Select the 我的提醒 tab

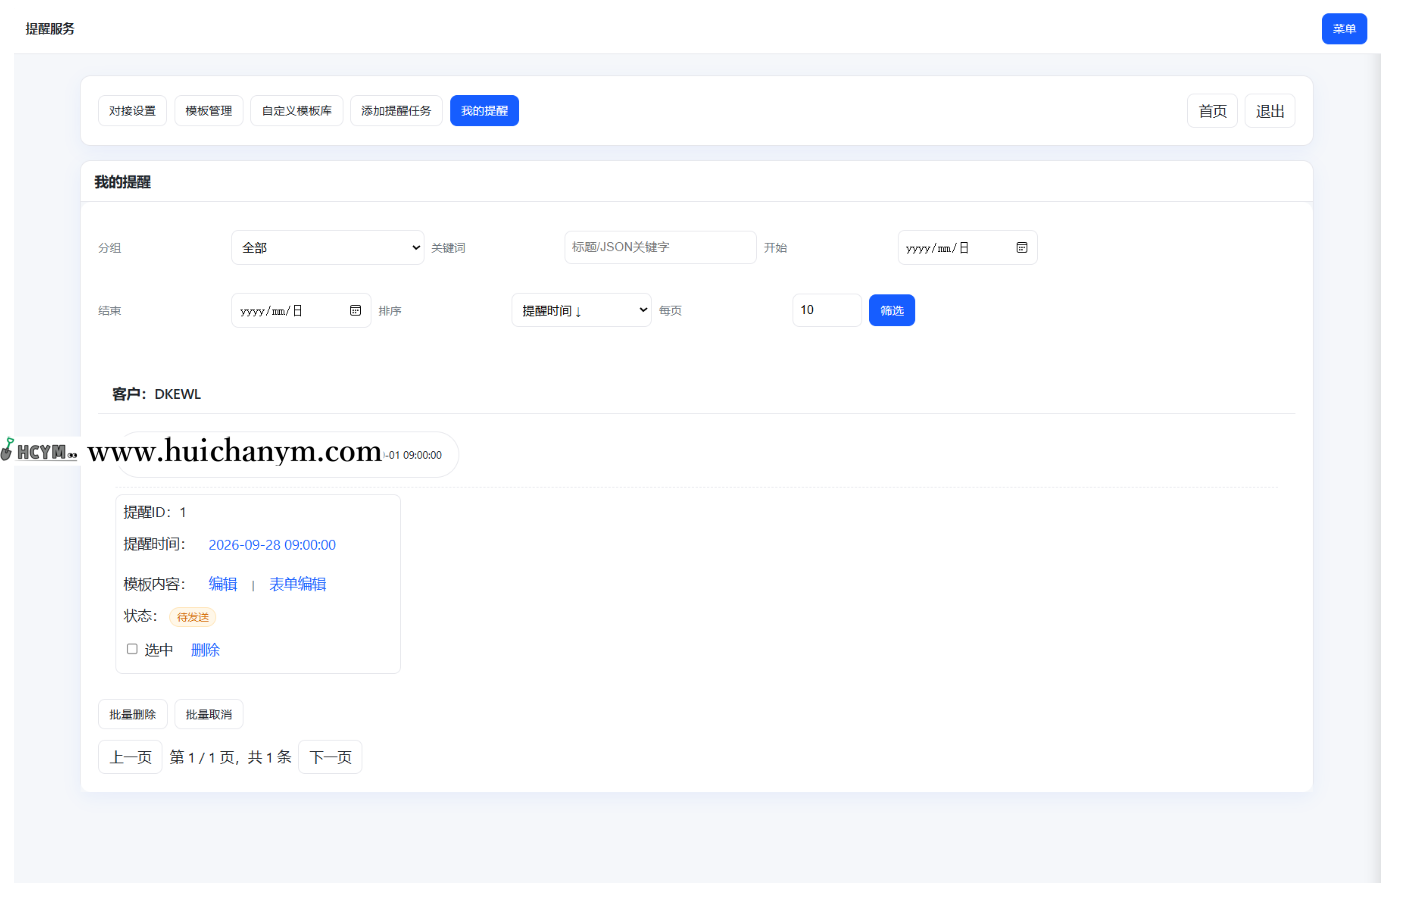484,111
